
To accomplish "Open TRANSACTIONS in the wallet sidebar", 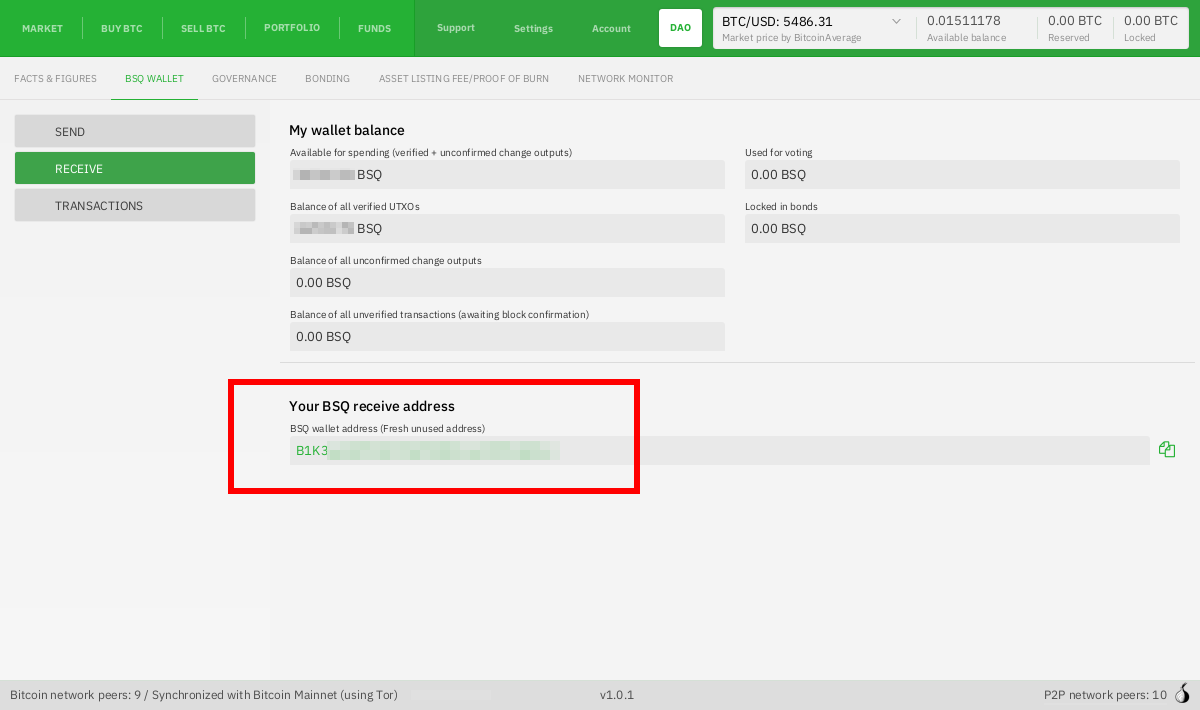I will (135, 206).
